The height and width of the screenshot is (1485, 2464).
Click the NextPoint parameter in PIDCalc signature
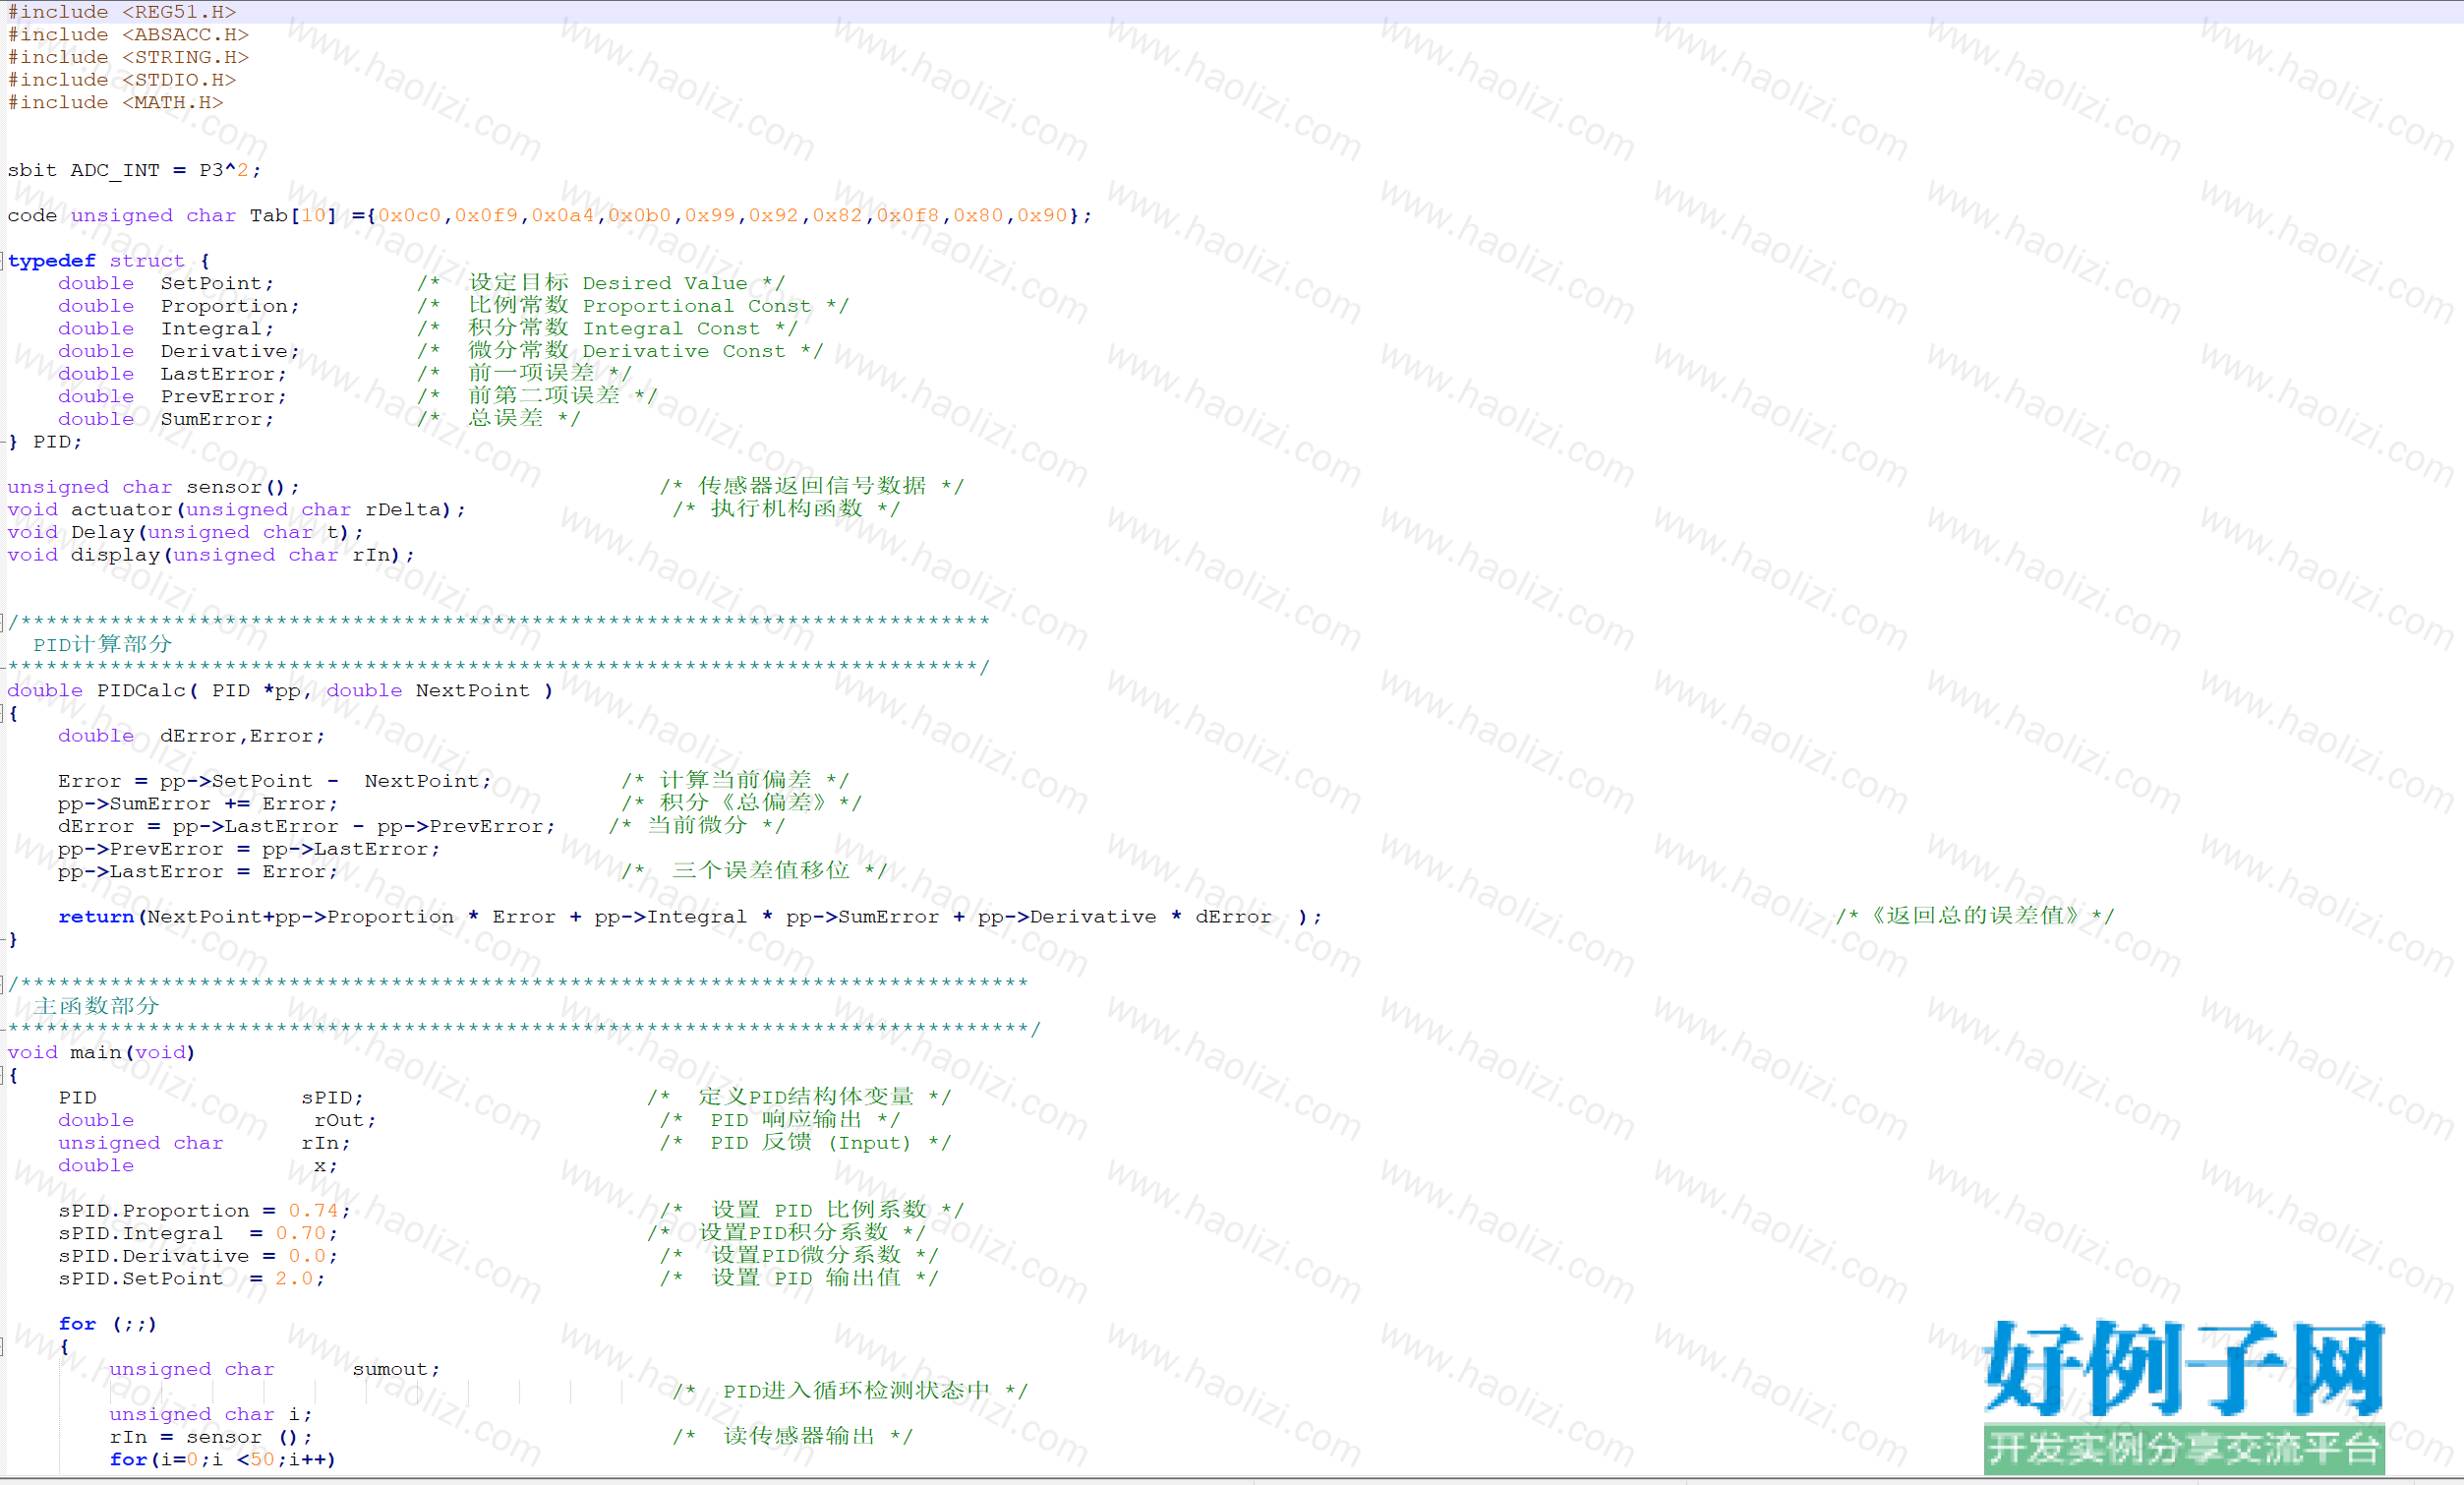click(473, 691)
